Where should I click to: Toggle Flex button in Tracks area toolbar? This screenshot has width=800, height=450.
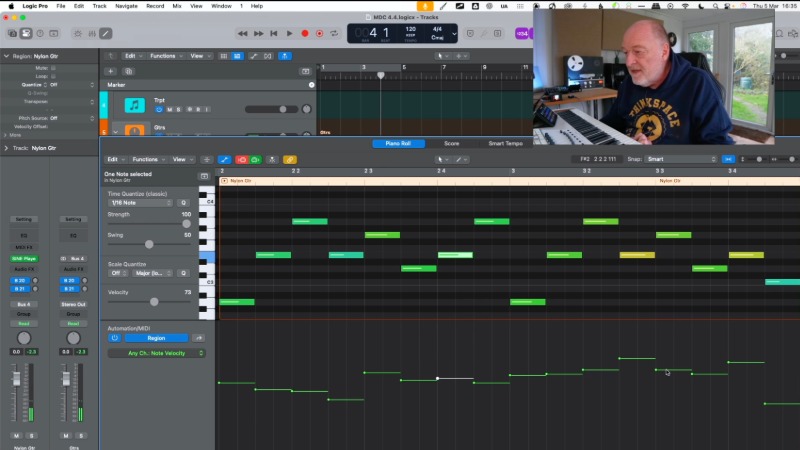point(268,56)
